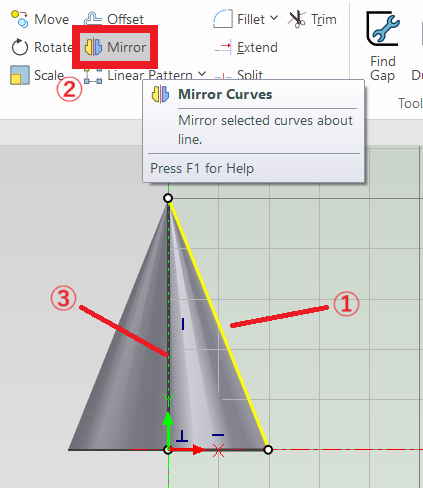Select the Move tool icon
Image resolution: width=423 pixels, height=488 pixels.
click(20, 18)
